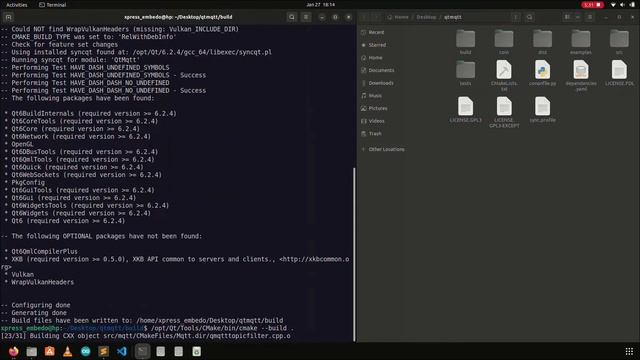Click Desktop in the Files path bar
Screen dimensions: 640x360
[x=426, y=17]
